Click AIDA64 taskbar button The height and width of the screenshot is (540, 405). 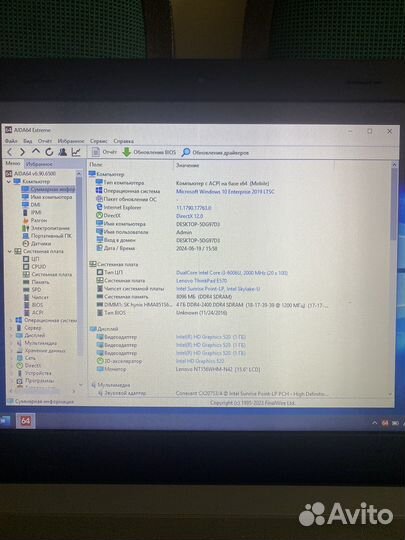click(25, 420)
